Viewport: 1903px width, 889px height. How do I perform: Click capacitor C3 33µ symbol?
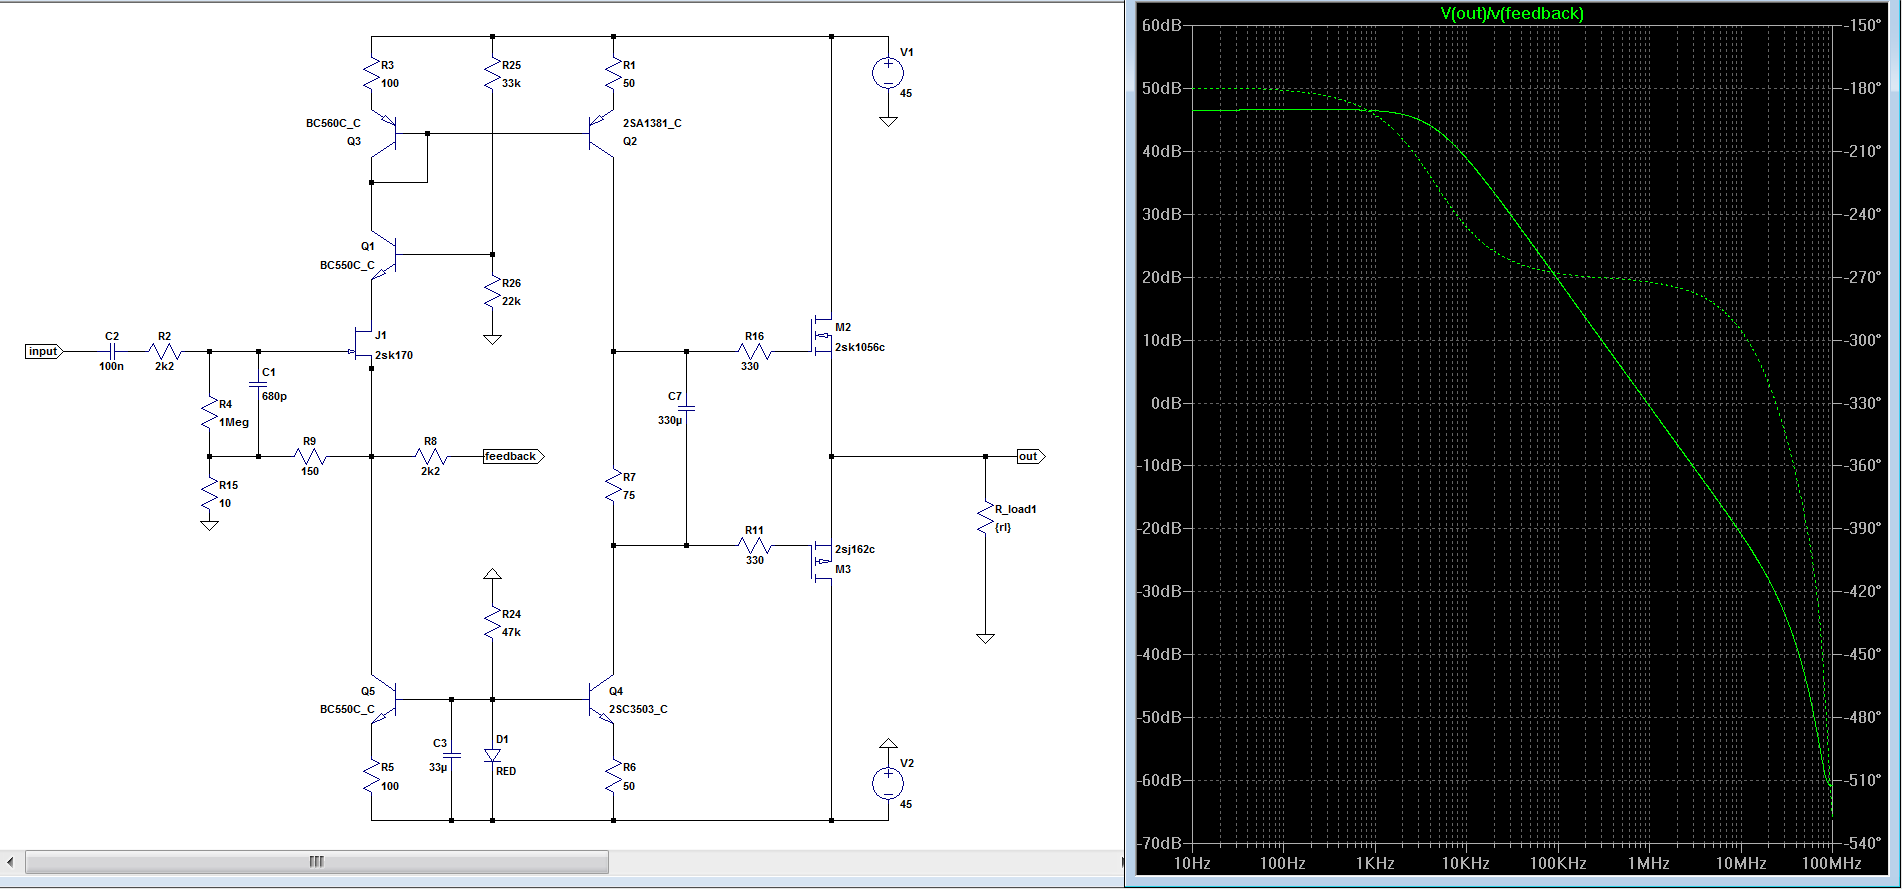point(452,754)
